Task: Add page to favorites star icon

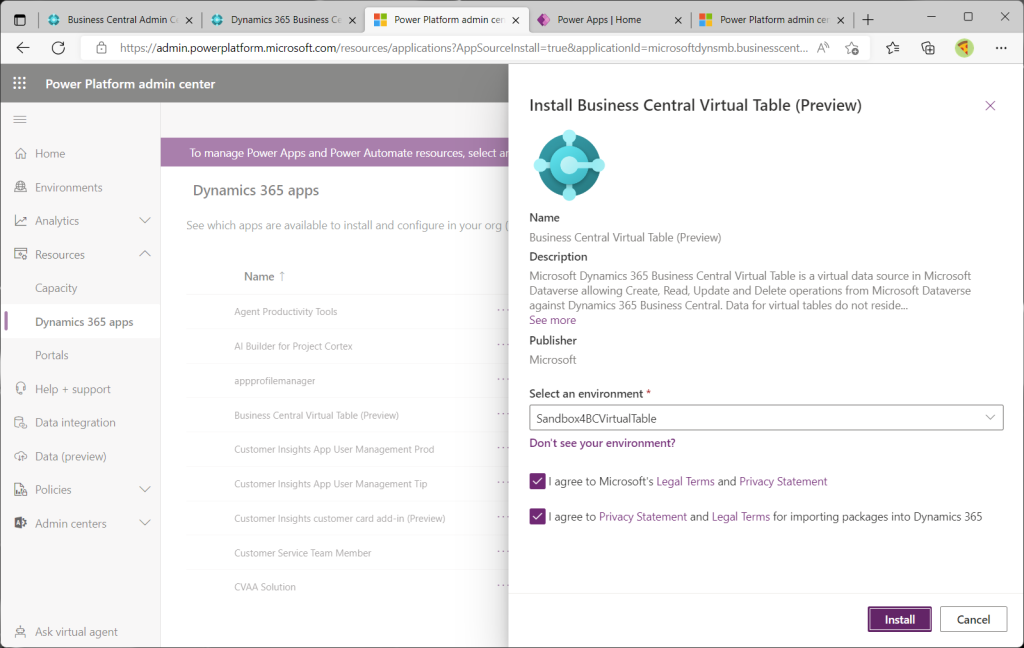Action: pyautogui.click(x=852, y=48)
